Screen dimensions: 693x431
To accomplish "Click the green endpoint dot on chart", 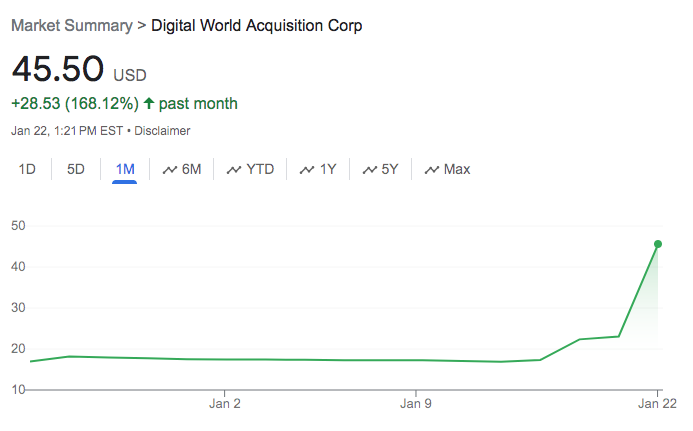I will point(658,244).
